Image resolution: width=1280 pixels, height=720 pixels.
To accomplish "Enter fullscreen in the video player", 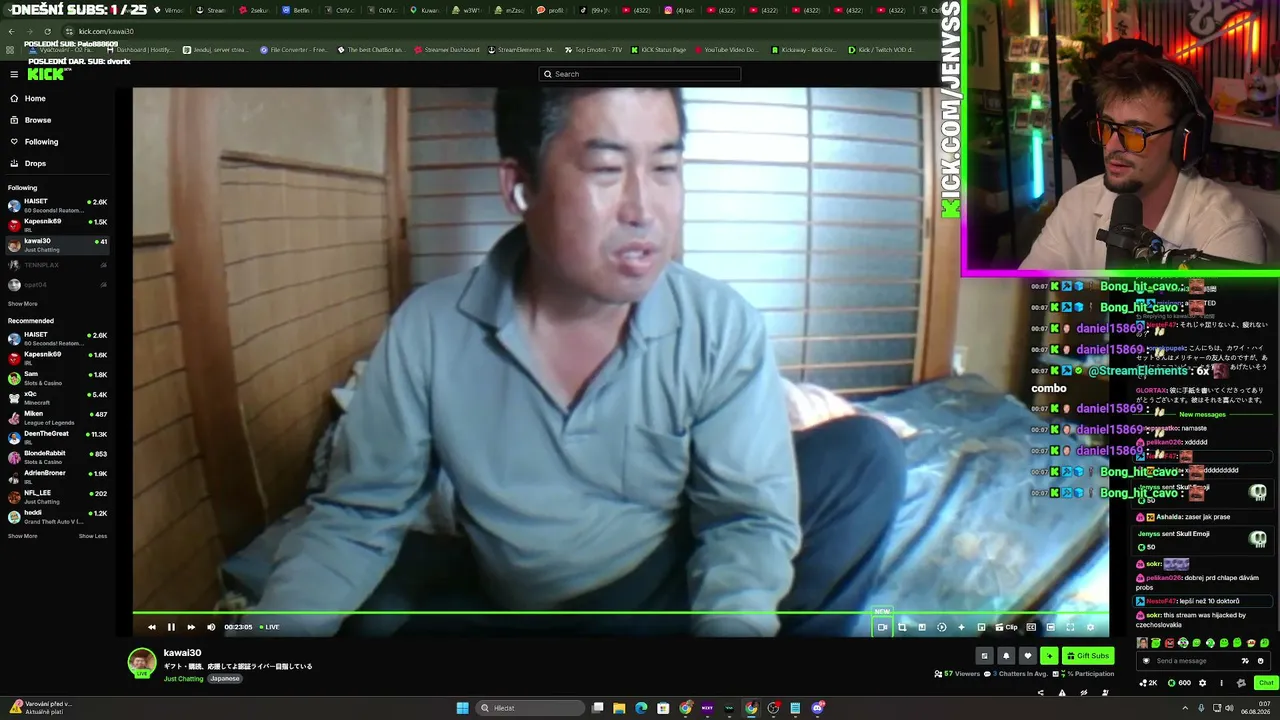I will click(x=1070, y=627).
